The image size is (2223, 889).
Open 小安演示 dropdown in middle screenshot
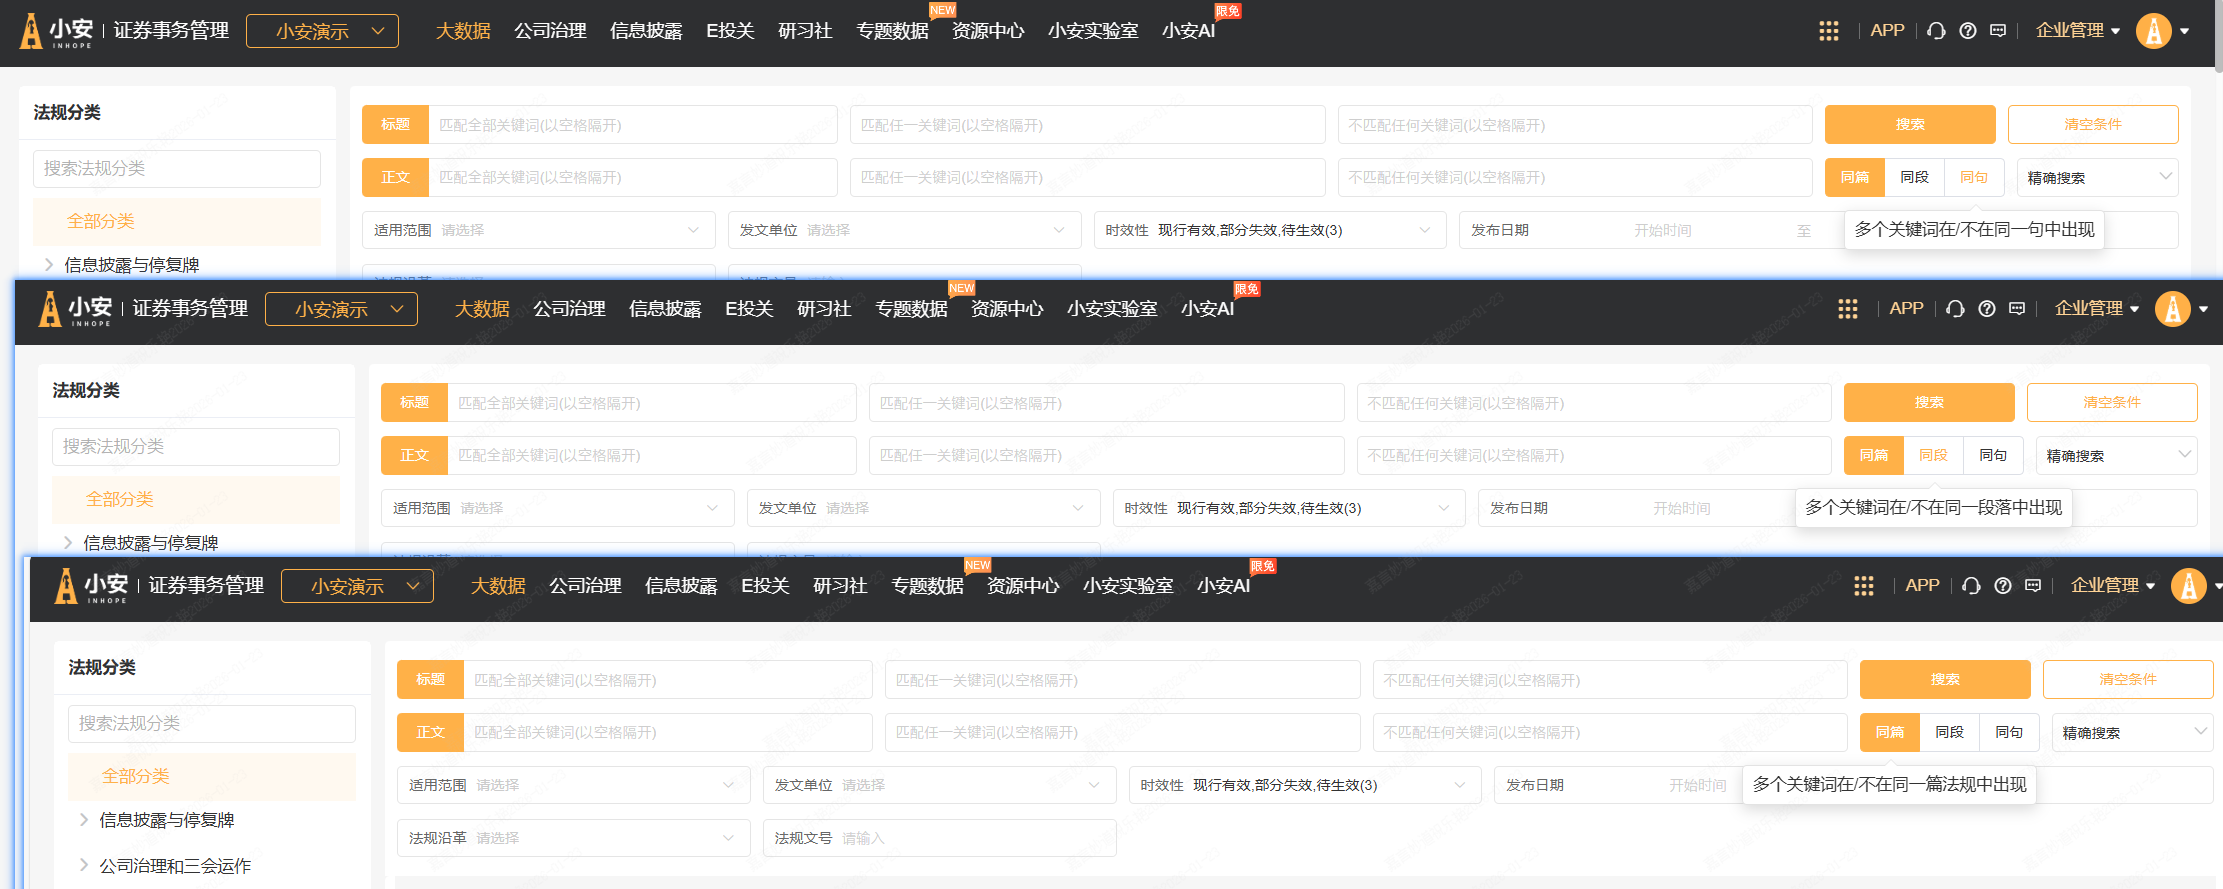click(x=341, y=309)
